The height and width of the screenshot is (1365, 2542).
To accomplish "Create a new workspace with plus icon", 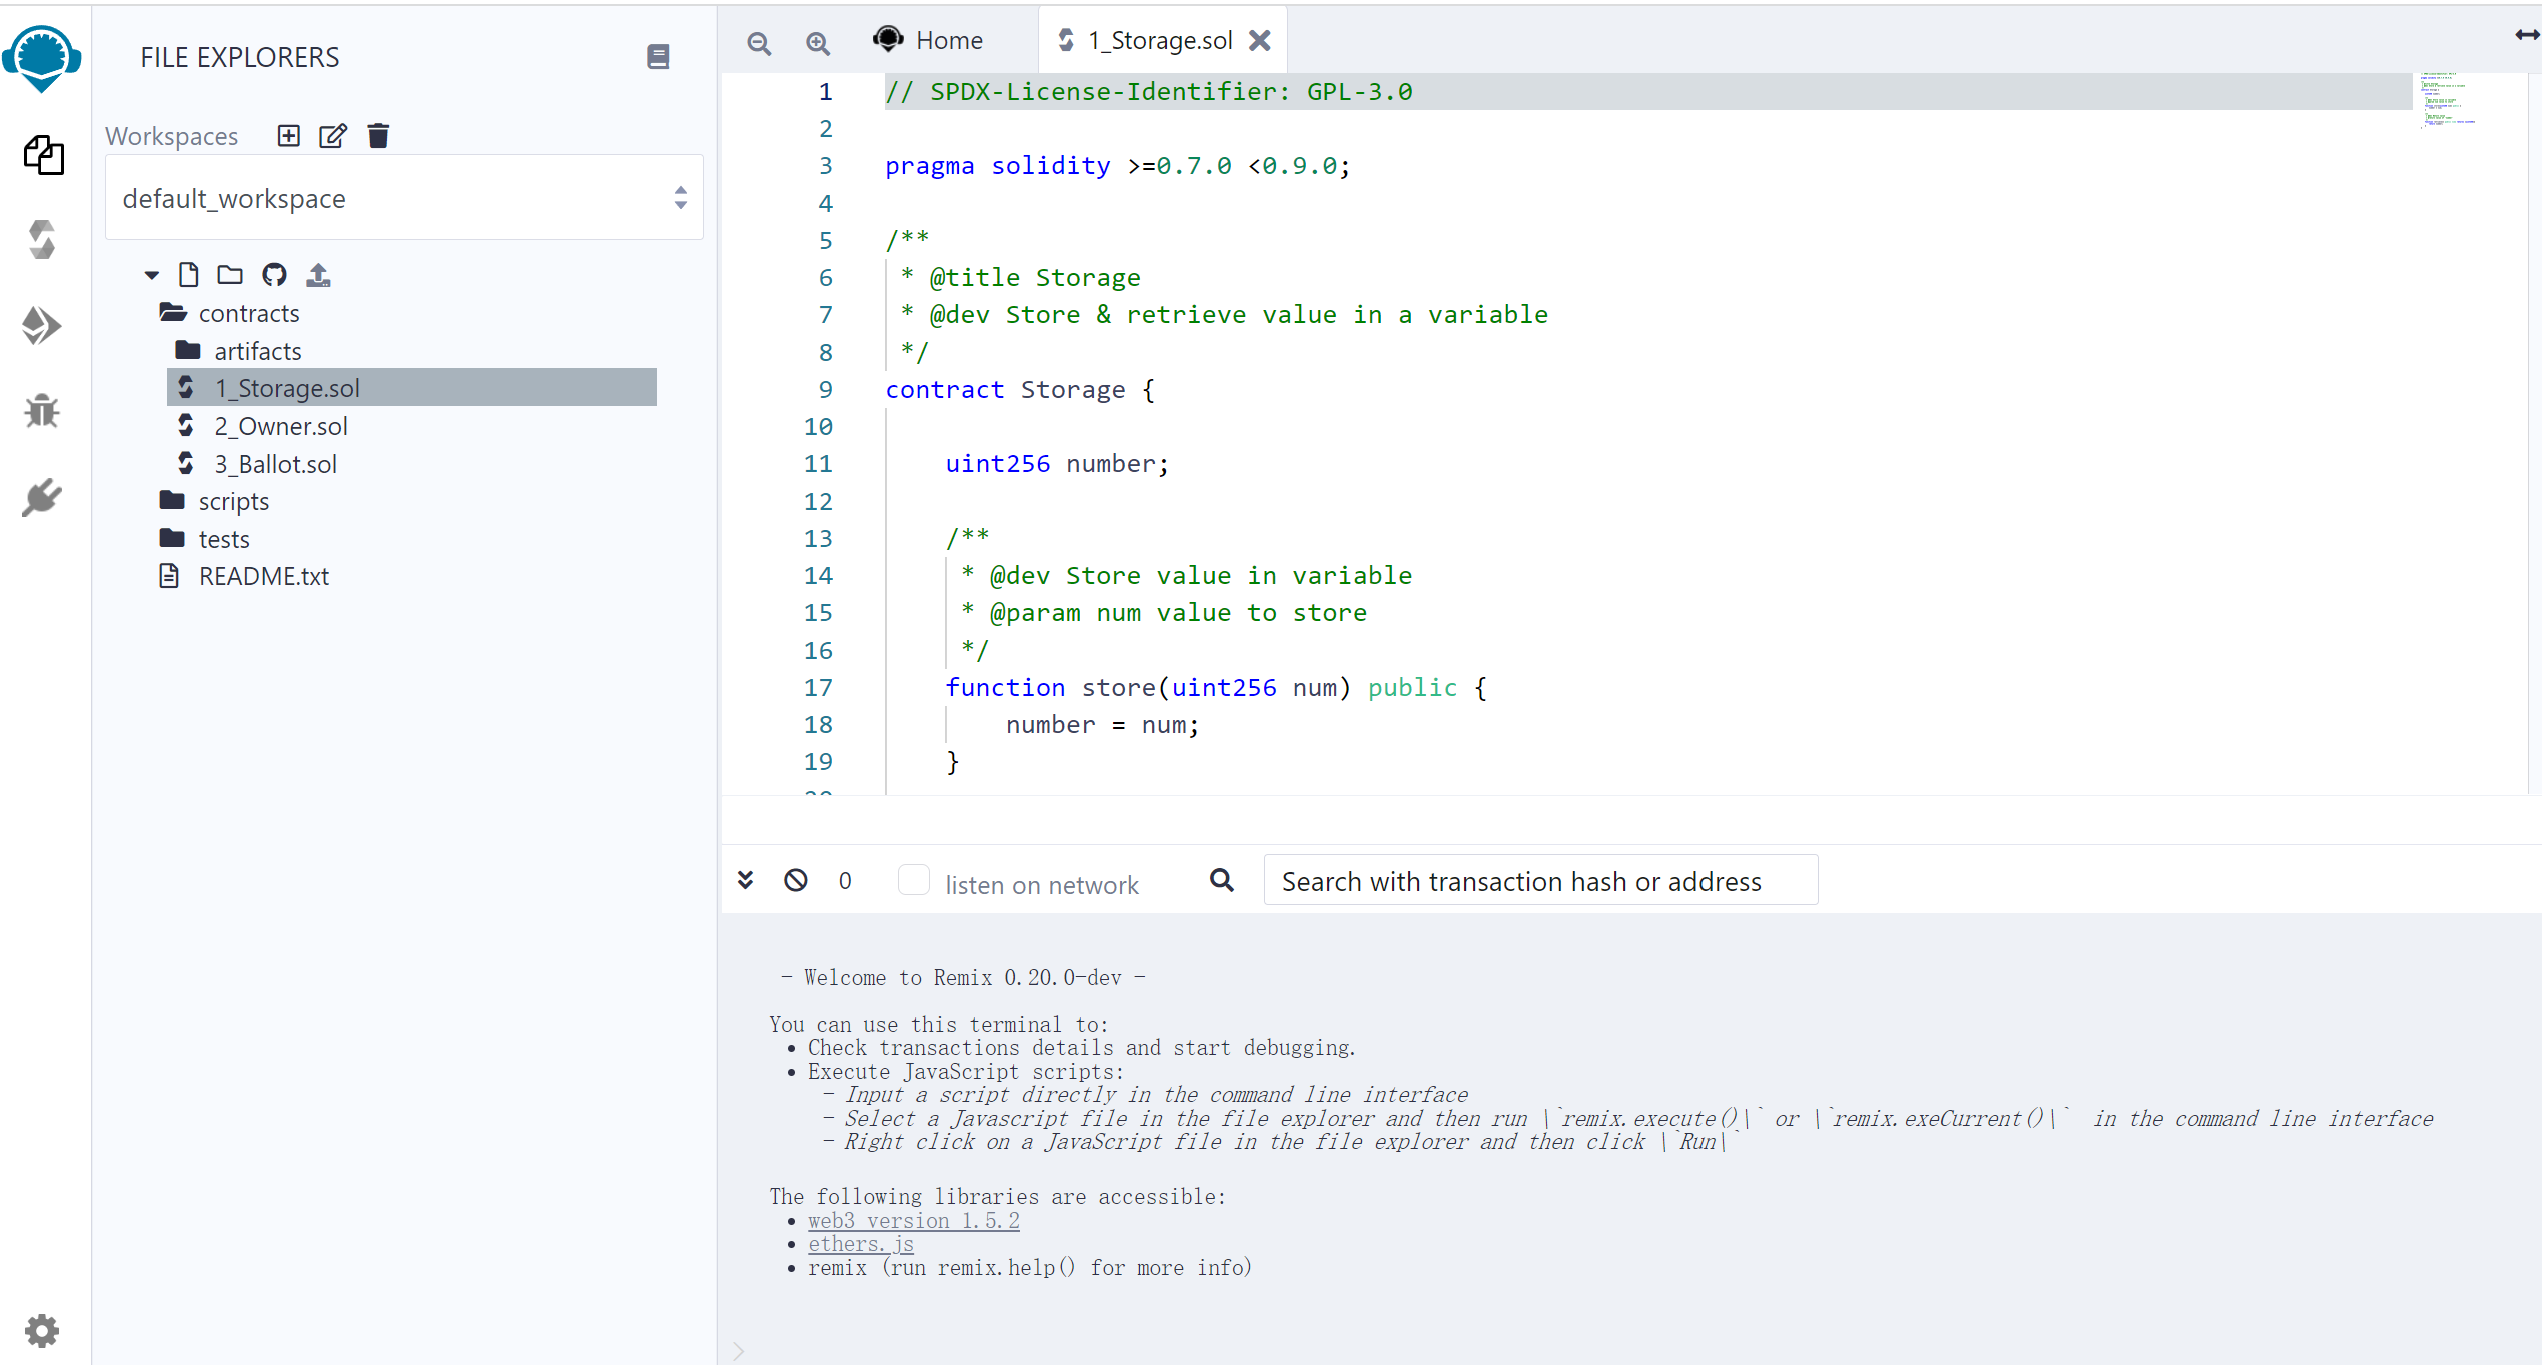I will pos(289,135).
